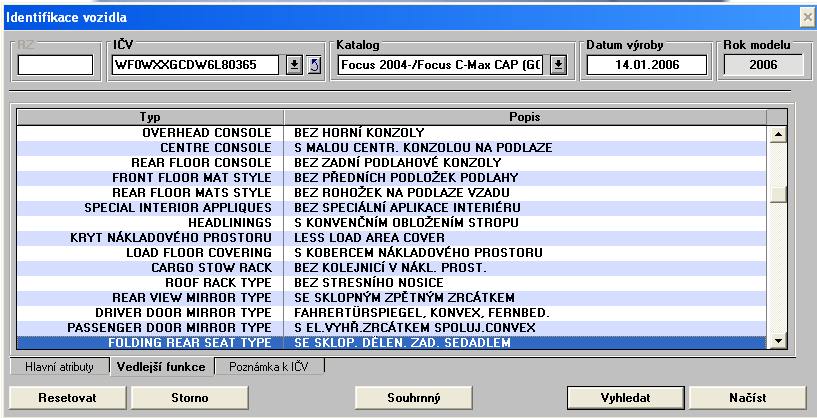The width and height of the screenshot is (817, 418).
Task: Open the Poznámka k IČV tab
Action: tap(270, 367)
